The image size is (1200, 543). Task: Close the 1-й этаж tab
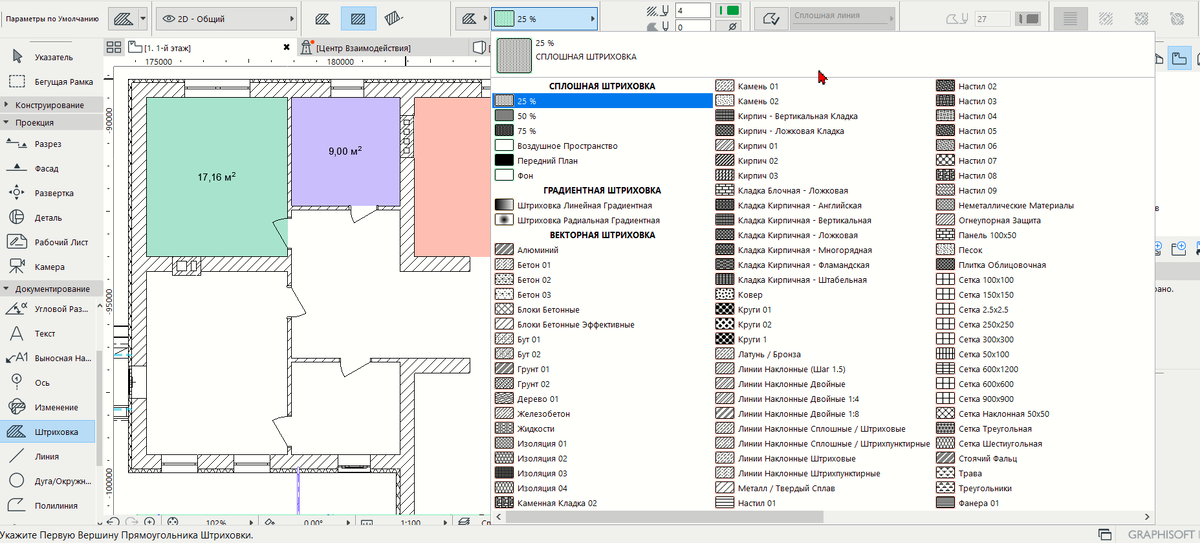click(288, 47)
